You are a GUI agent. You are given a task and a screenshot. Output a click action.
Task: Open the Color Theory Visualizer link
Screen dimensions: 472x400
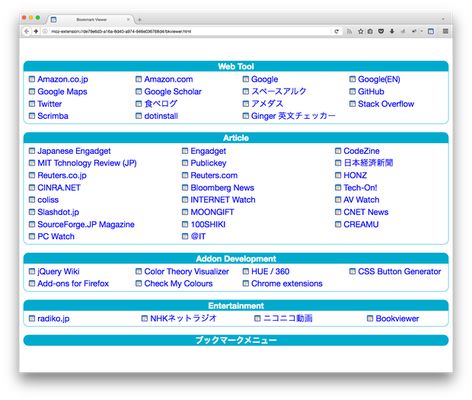186,271
